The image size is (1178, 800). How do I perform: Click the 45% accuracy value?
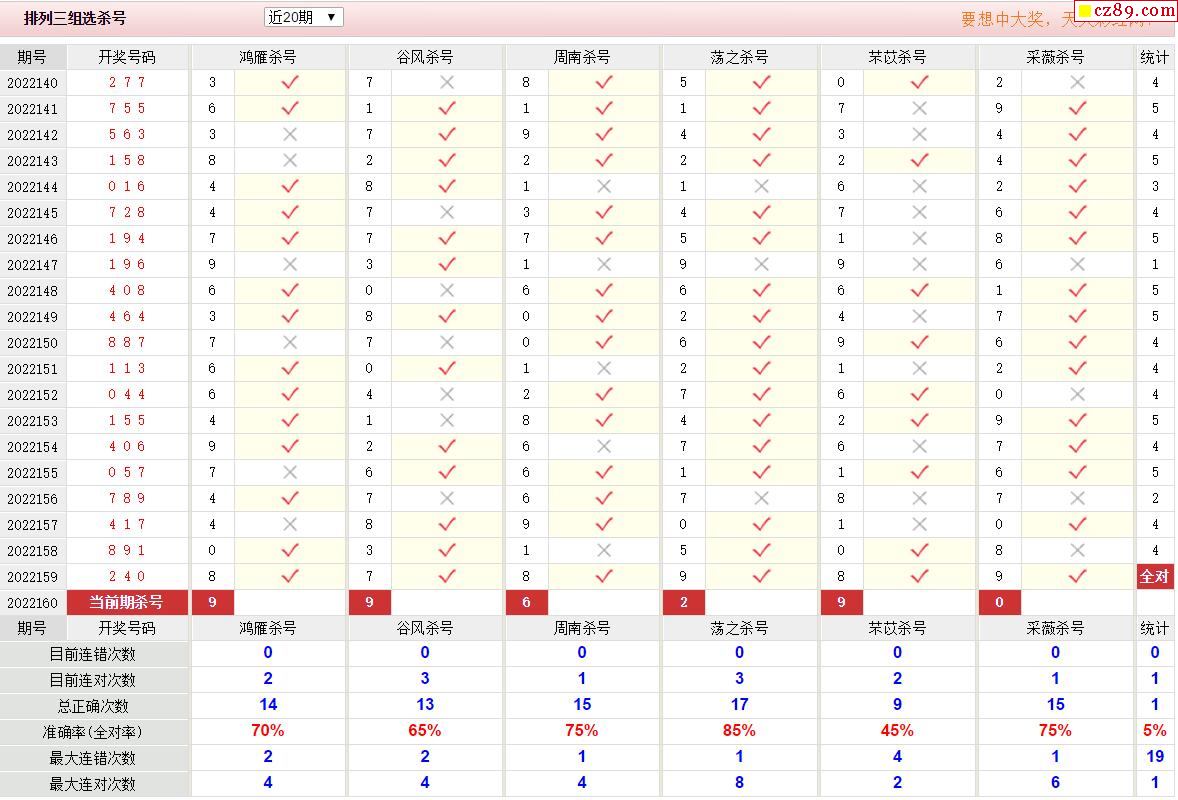pyautogui.click(x=897, y=730)
